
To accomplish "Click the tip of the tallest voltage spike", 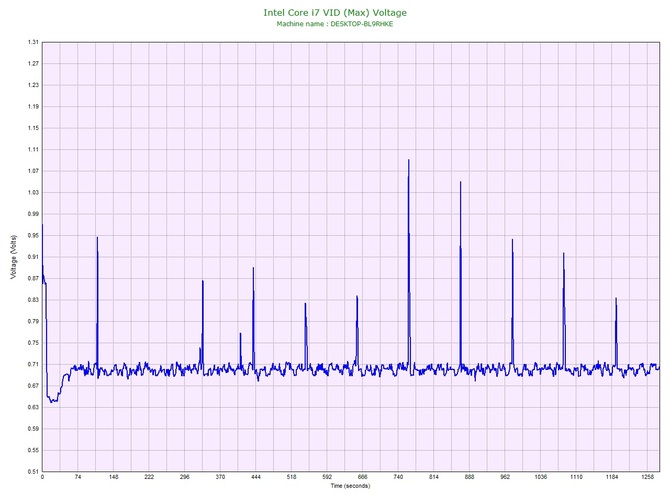I will point(409,160).
